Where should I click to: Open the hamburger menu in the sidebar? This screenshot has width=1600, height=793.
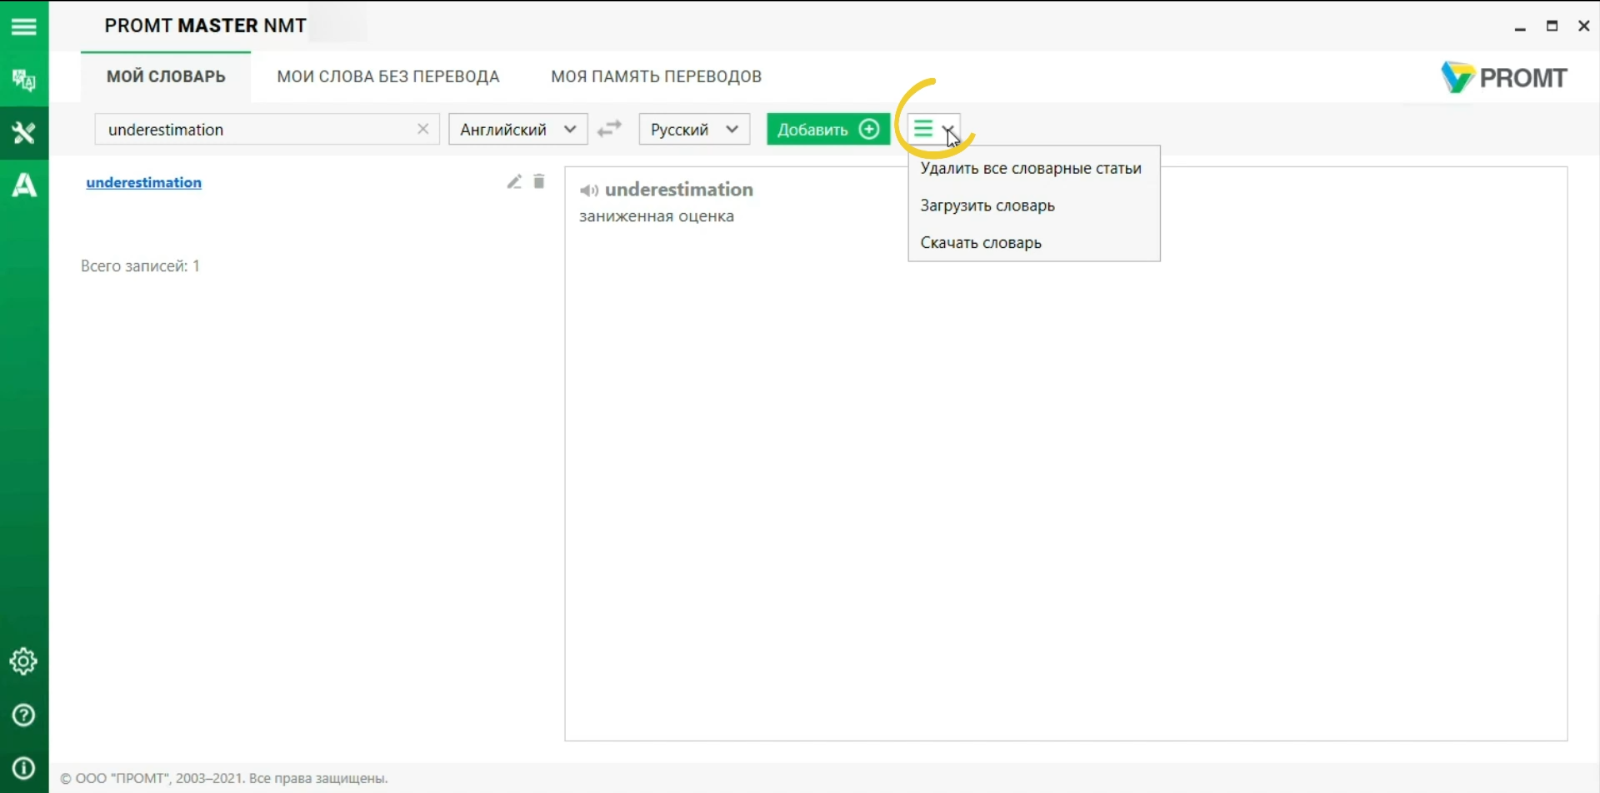(x=24, y=27)
